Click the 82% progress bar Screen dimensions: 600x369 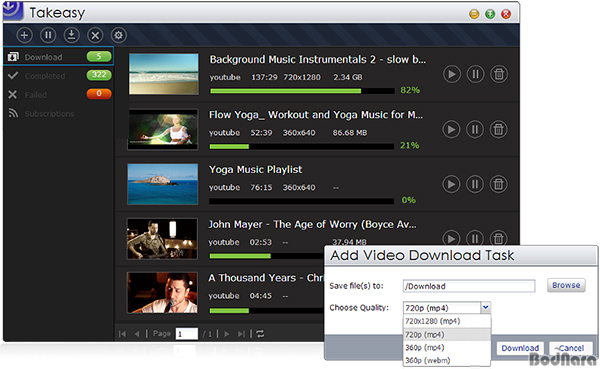[x=302, y=91]
